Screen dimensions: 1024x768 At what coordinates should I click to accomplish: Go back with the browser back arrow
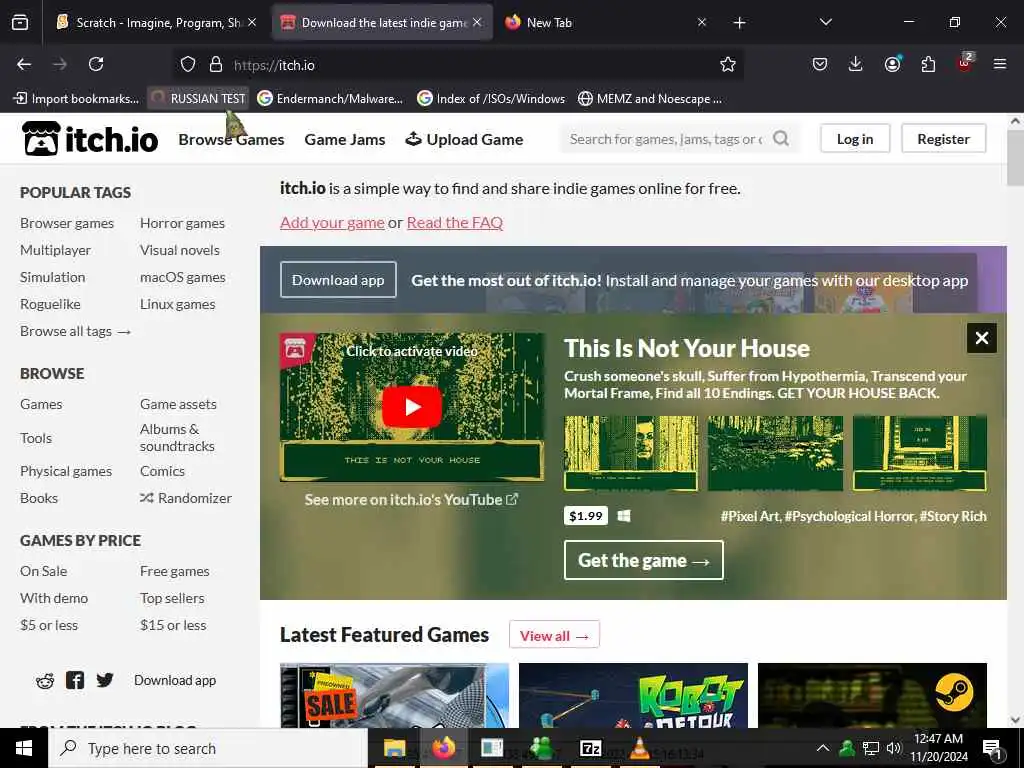click(24, 64)
